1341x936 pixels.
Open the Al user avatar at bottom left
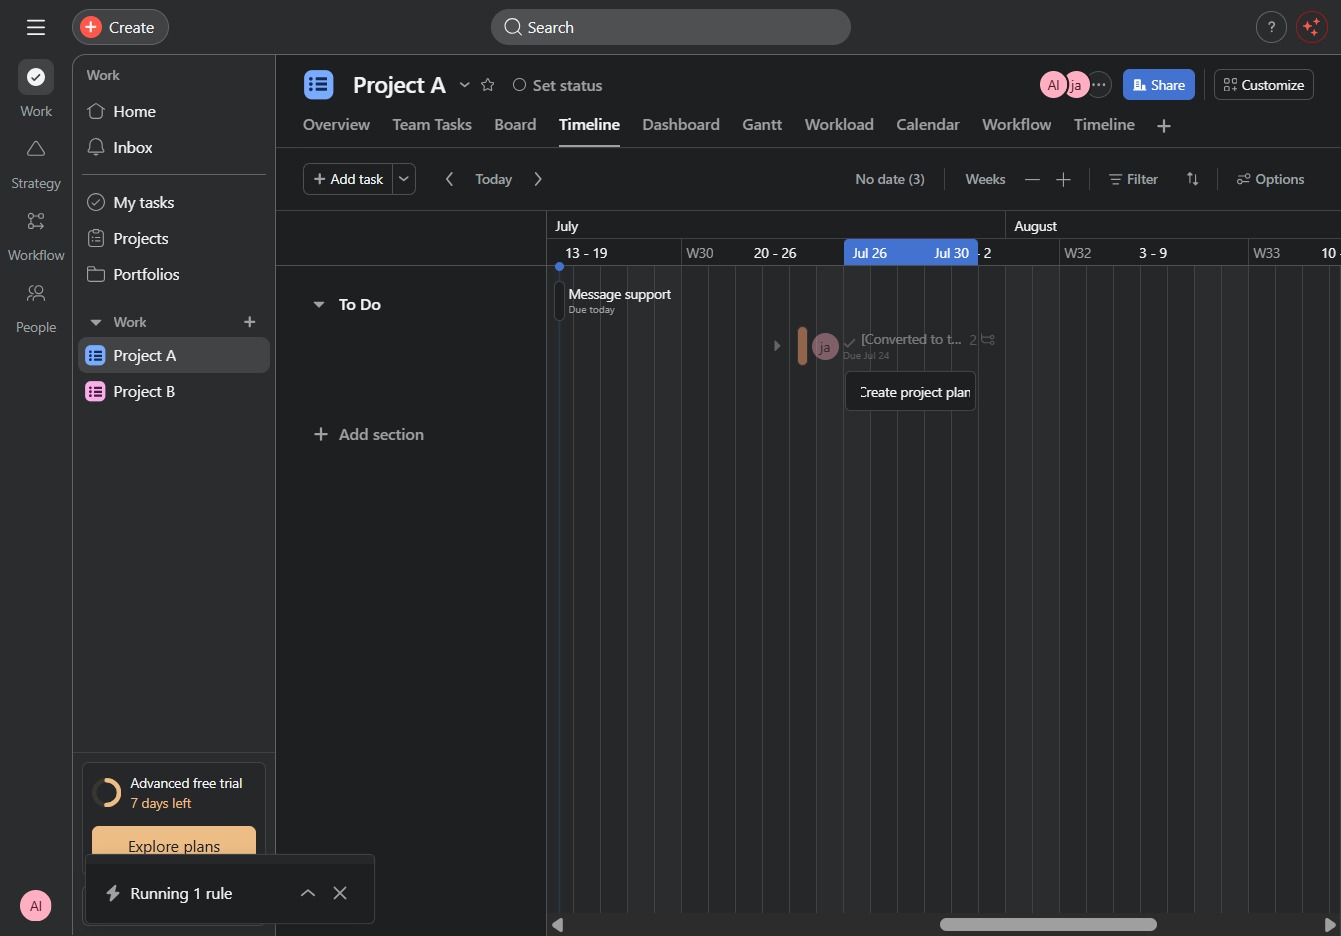pos(35,906)
